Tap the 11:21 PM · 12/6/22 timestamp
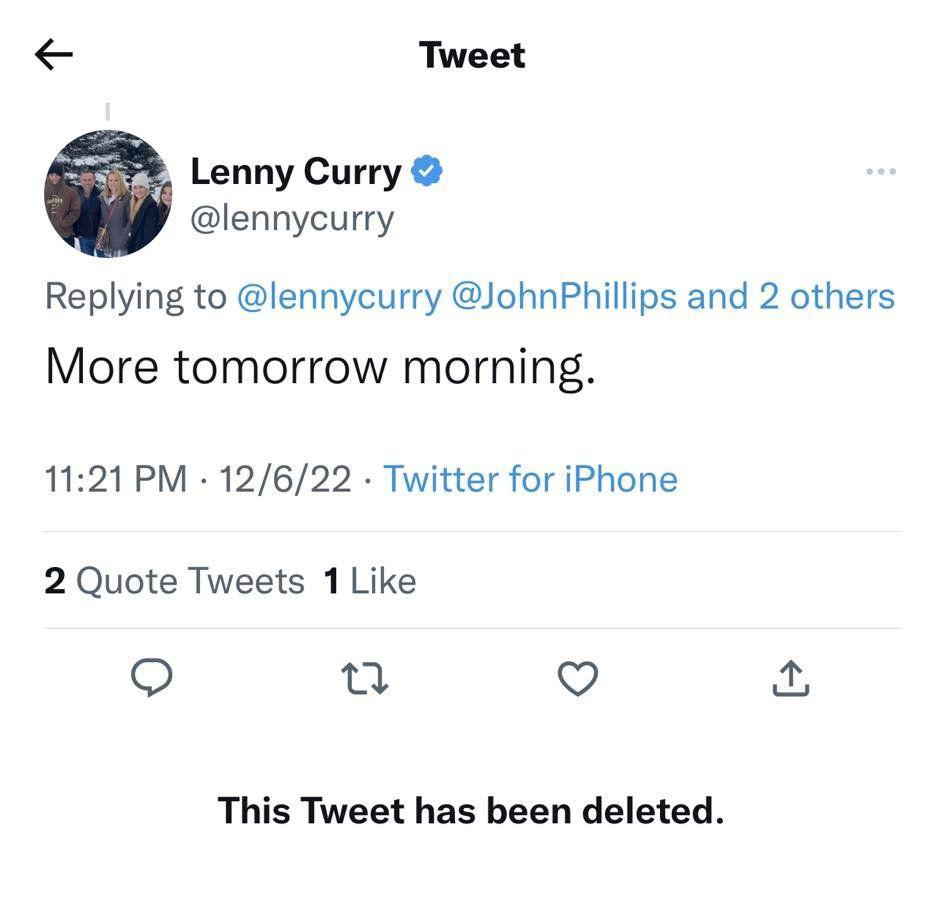The width and height of the screenshot is (945, 912). (x=198, y=480)
